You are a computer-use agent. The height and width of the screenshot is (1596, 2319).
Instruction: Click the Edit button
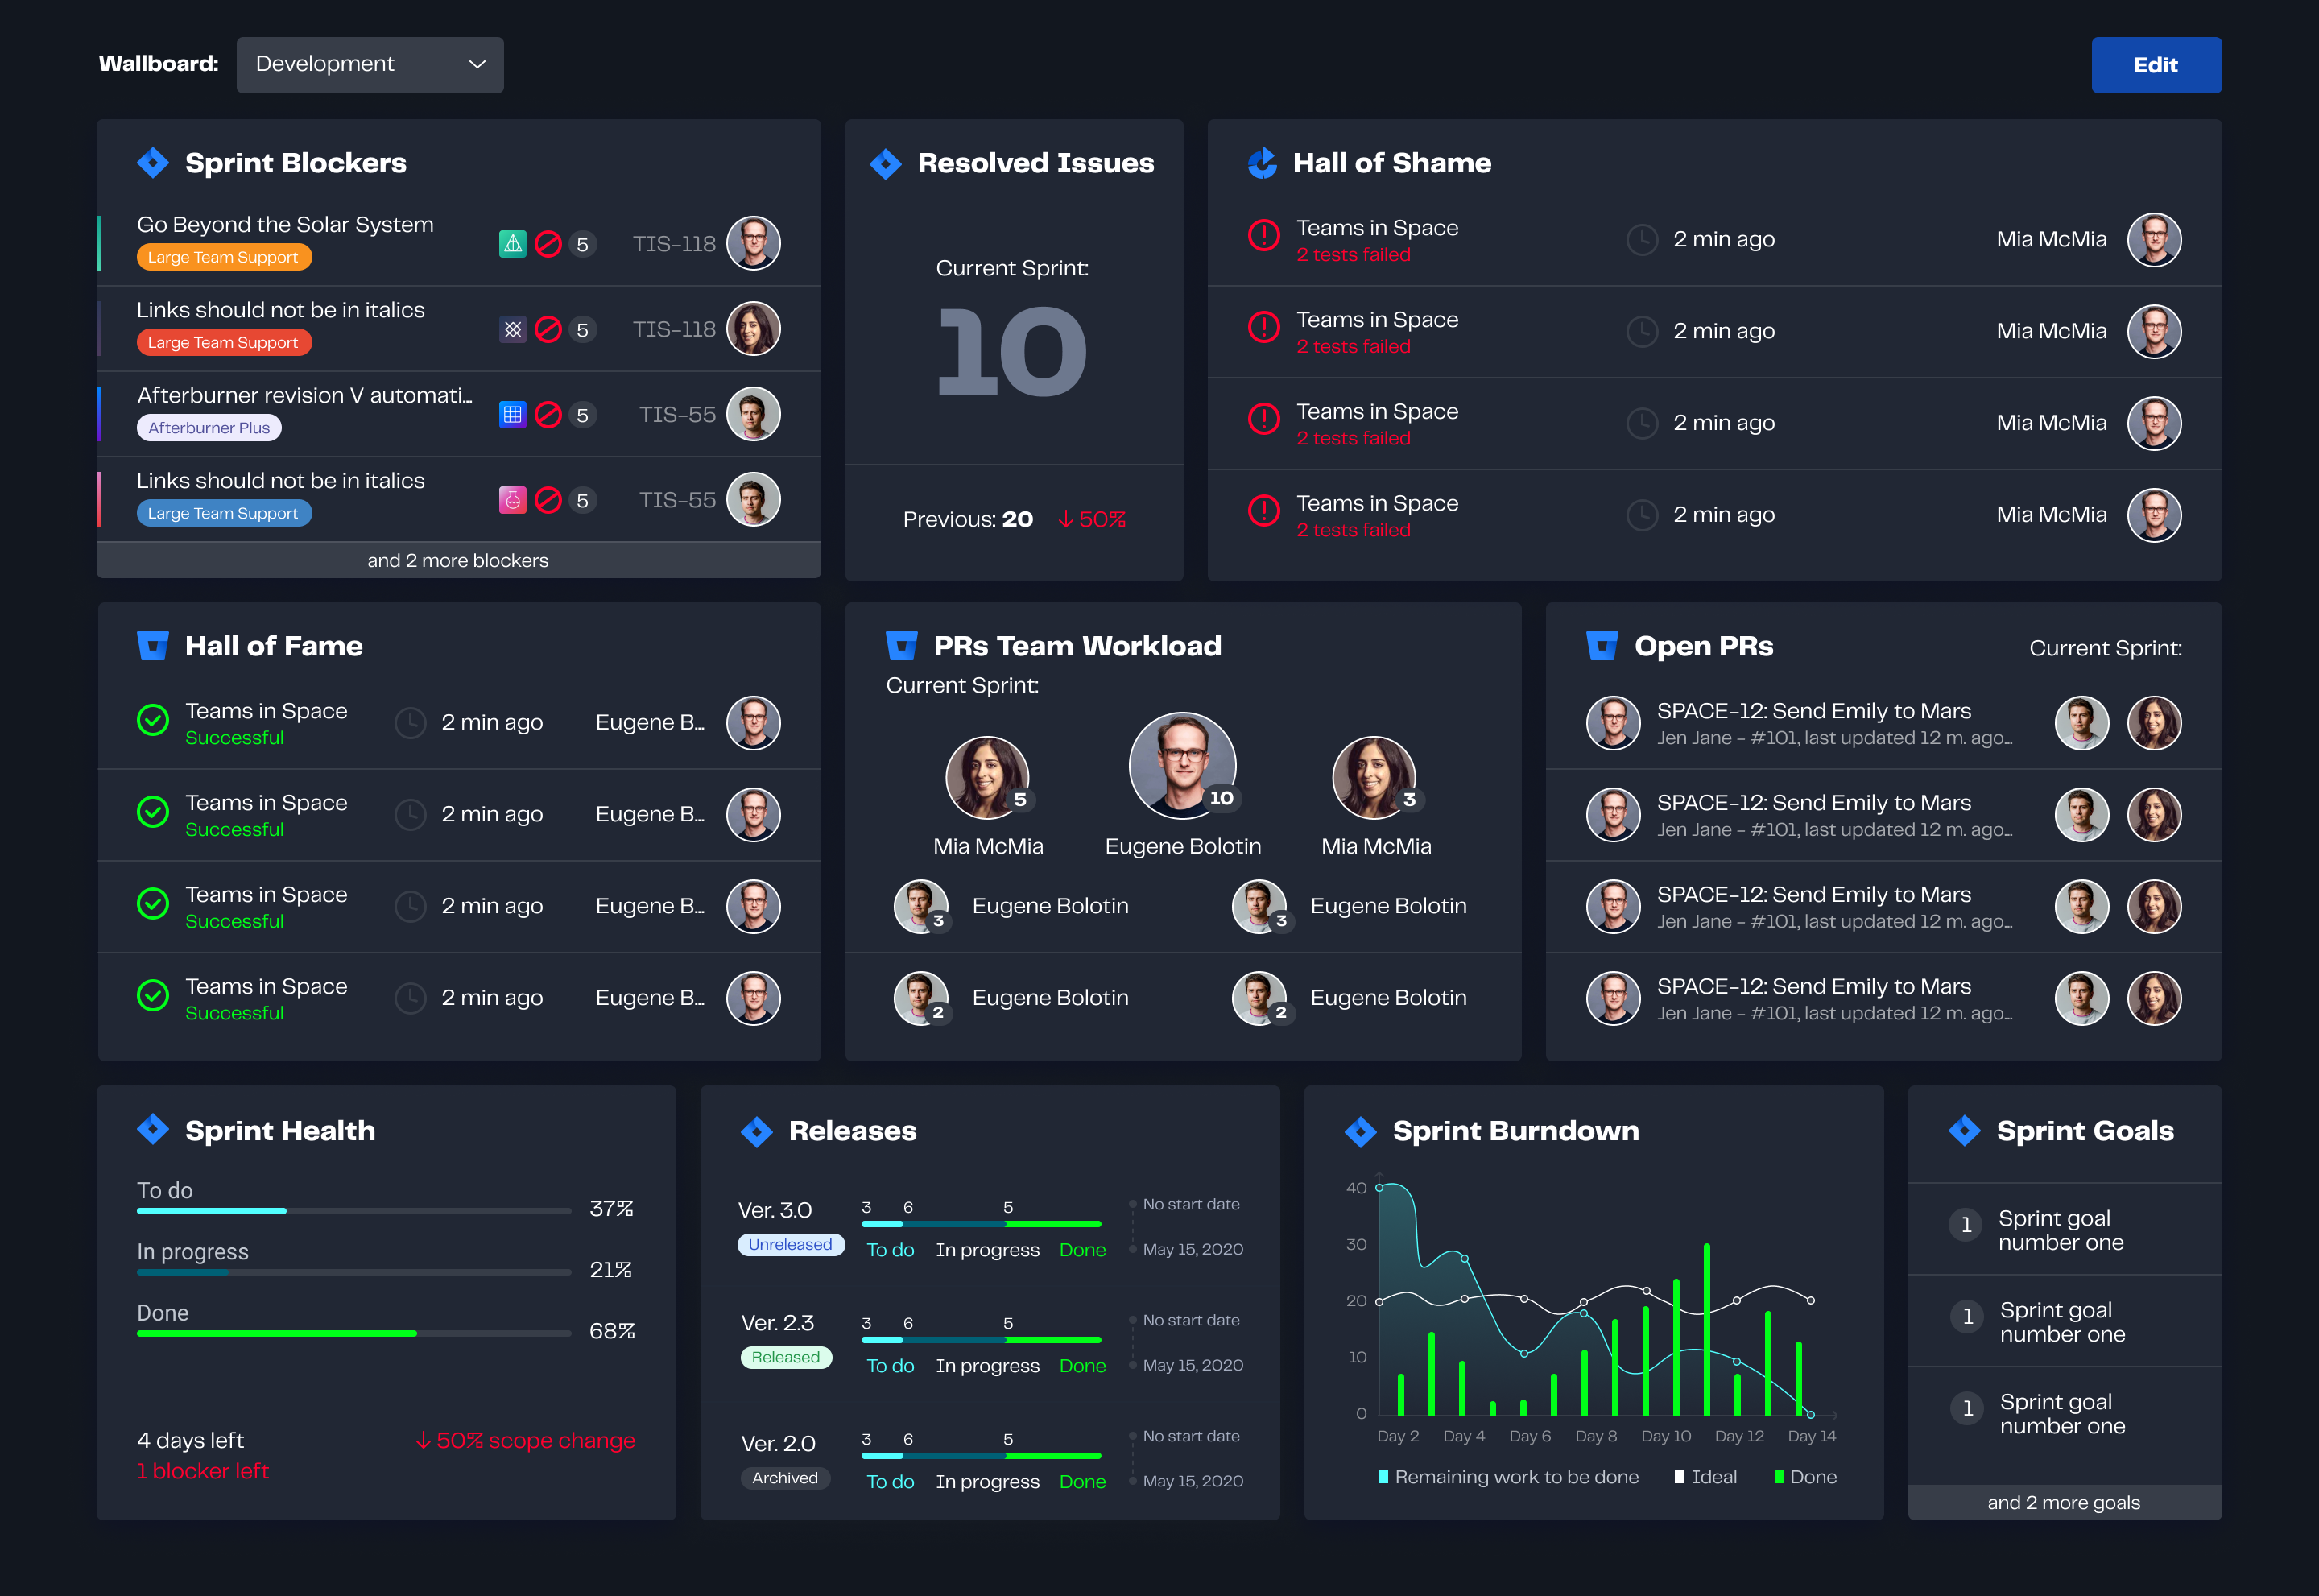click(2157, 65)
